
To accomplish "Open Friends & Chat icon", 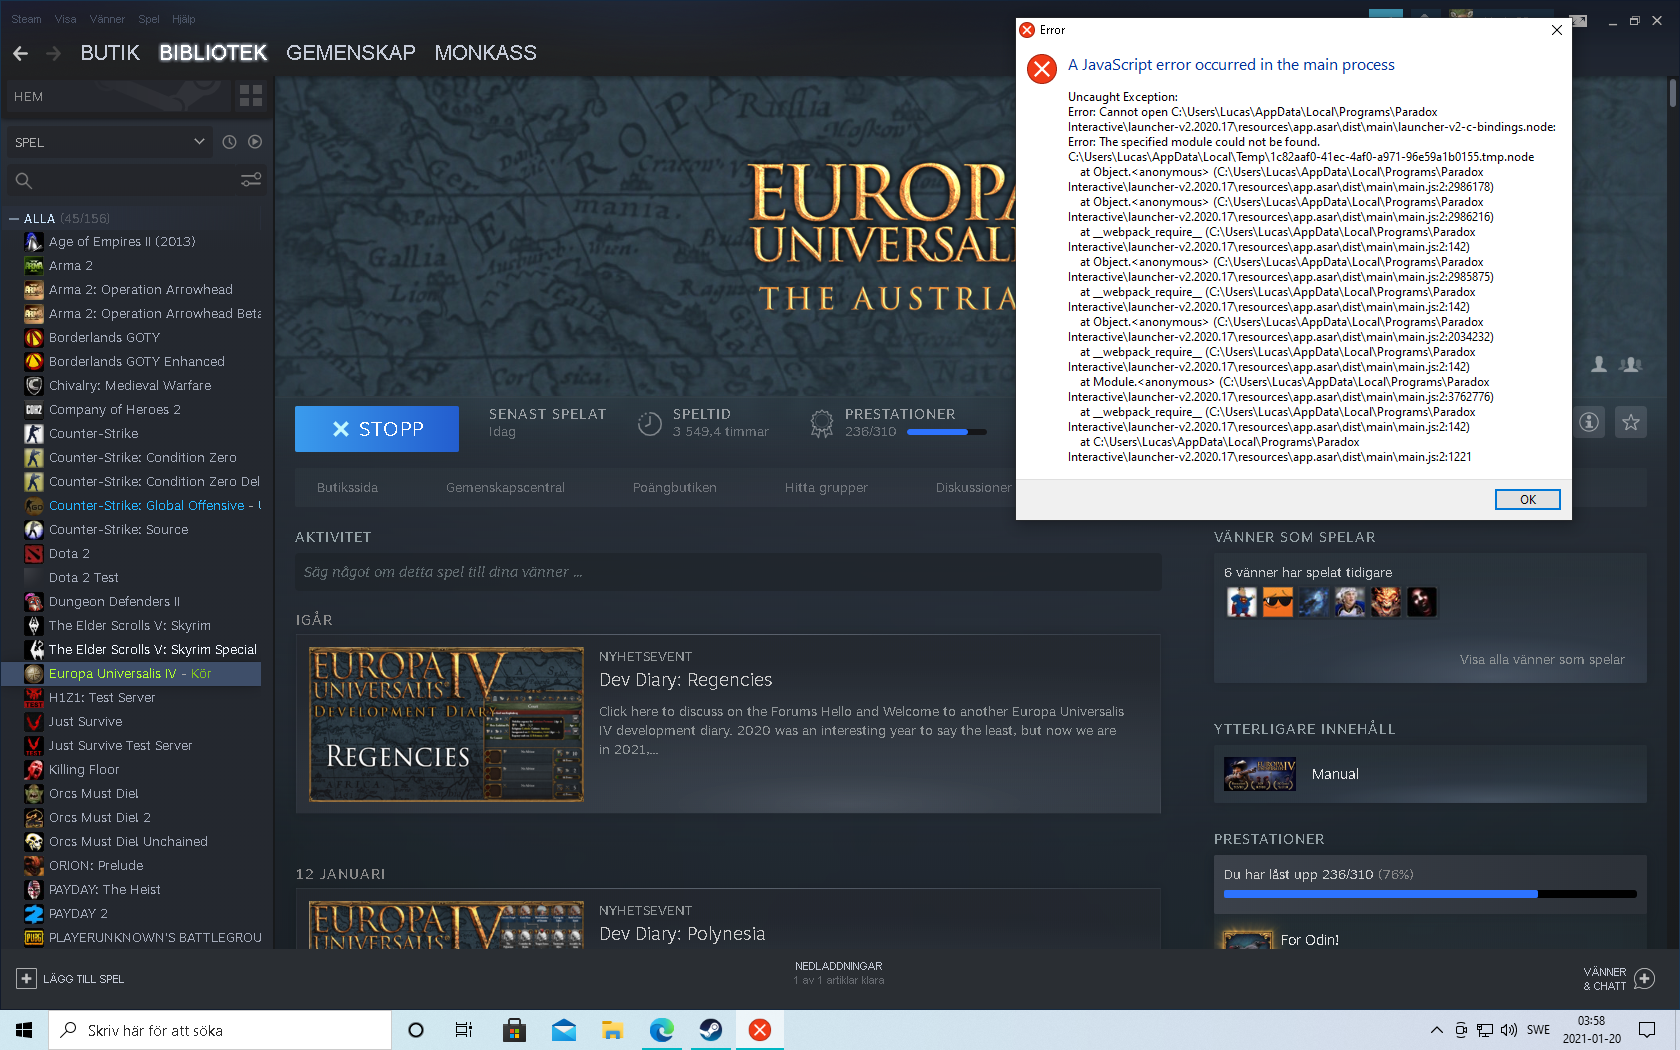I will [x=1645, y=979].
